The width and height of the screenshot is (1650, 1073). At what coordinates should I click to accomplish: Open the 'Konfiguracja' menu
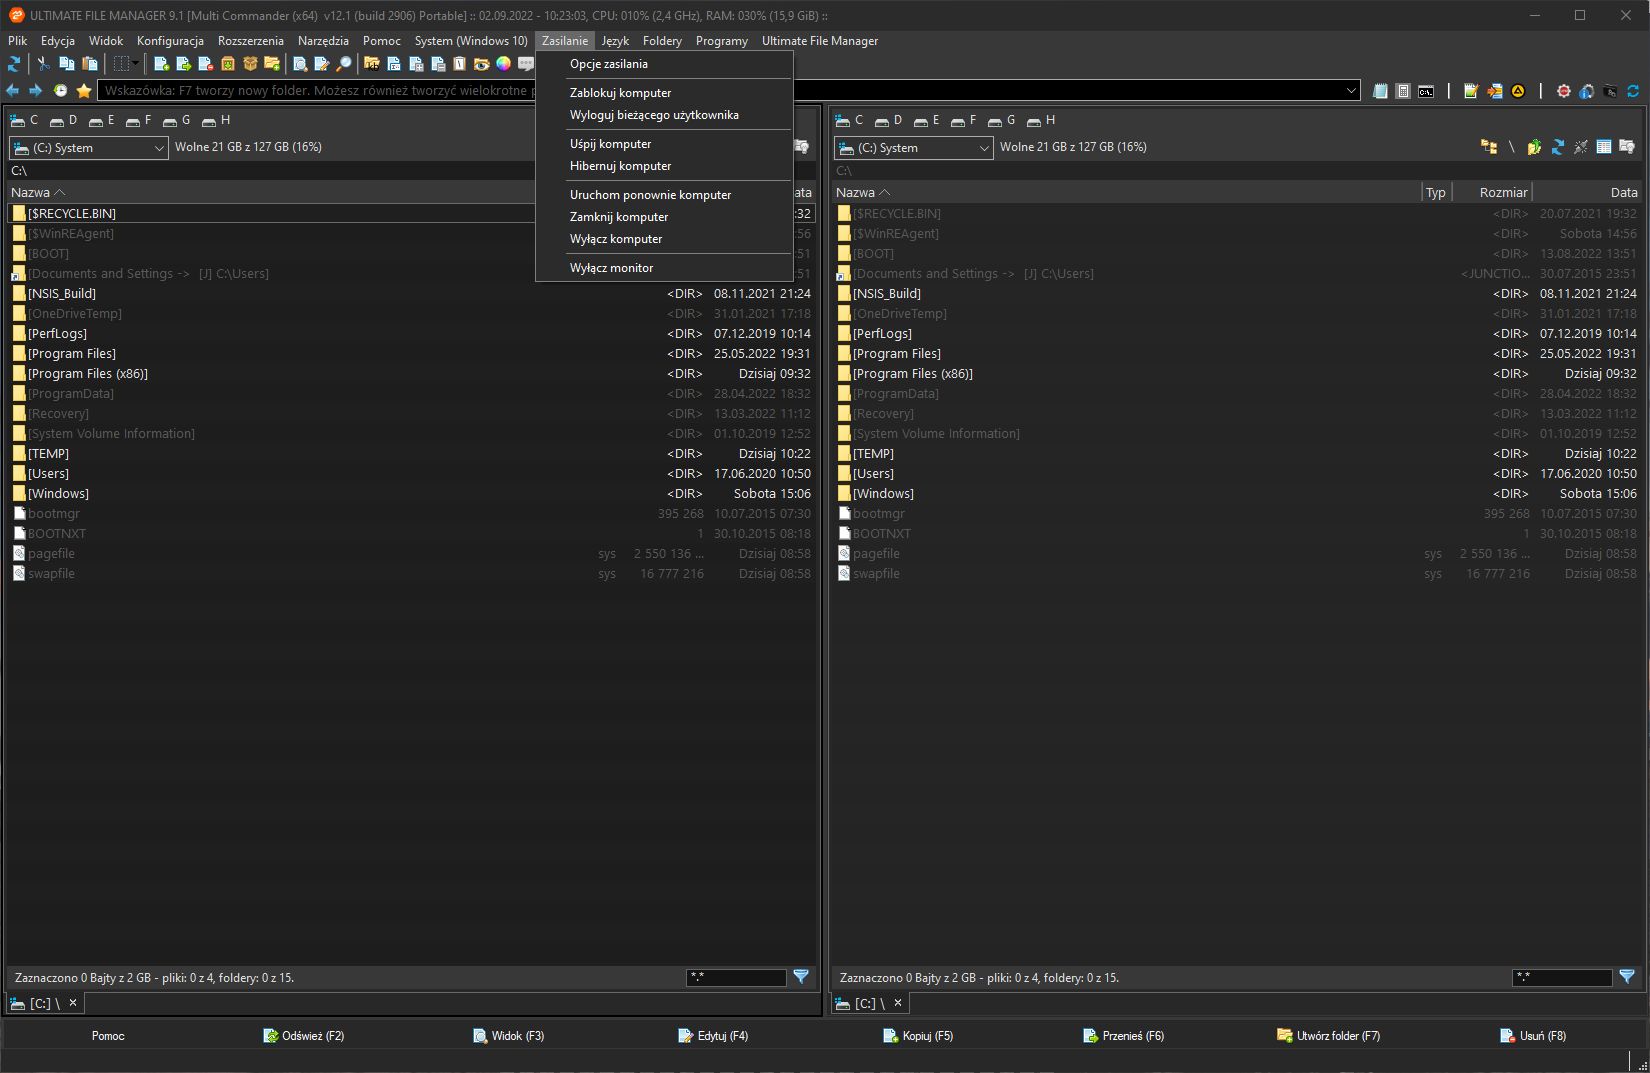click(170, 41)
